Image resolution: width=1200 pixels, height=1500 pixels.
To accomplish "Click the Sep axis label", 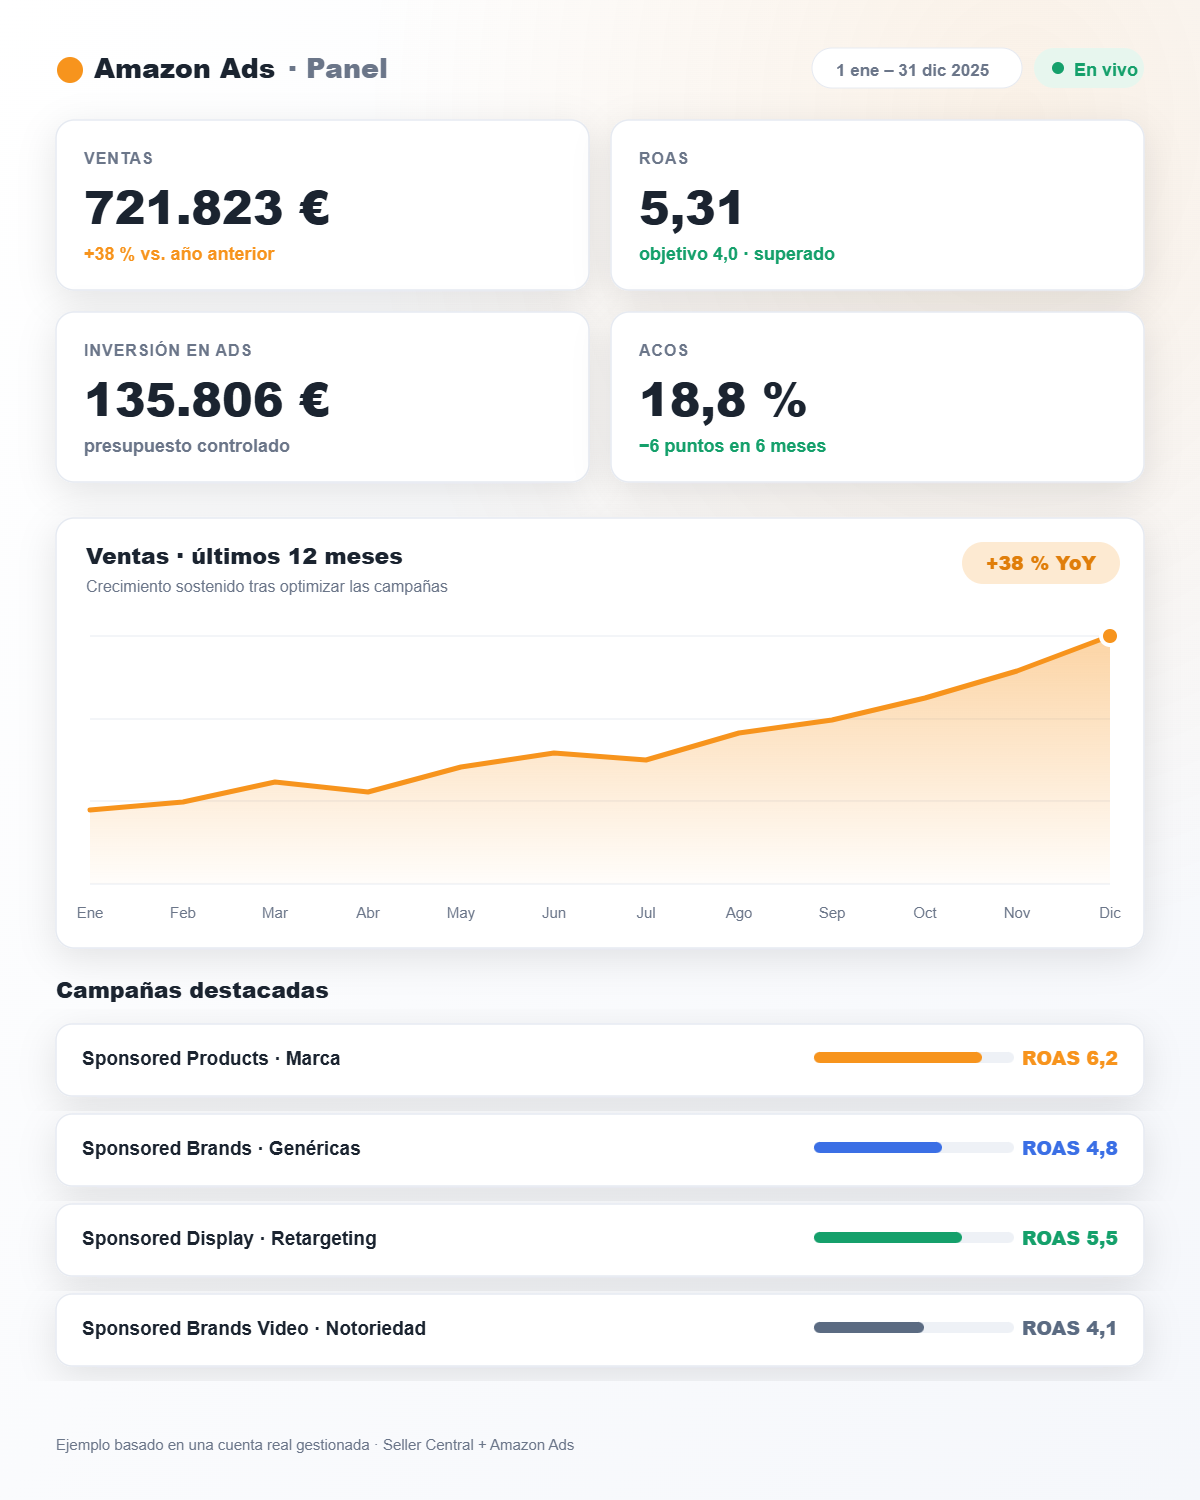I will click(832, 913).
